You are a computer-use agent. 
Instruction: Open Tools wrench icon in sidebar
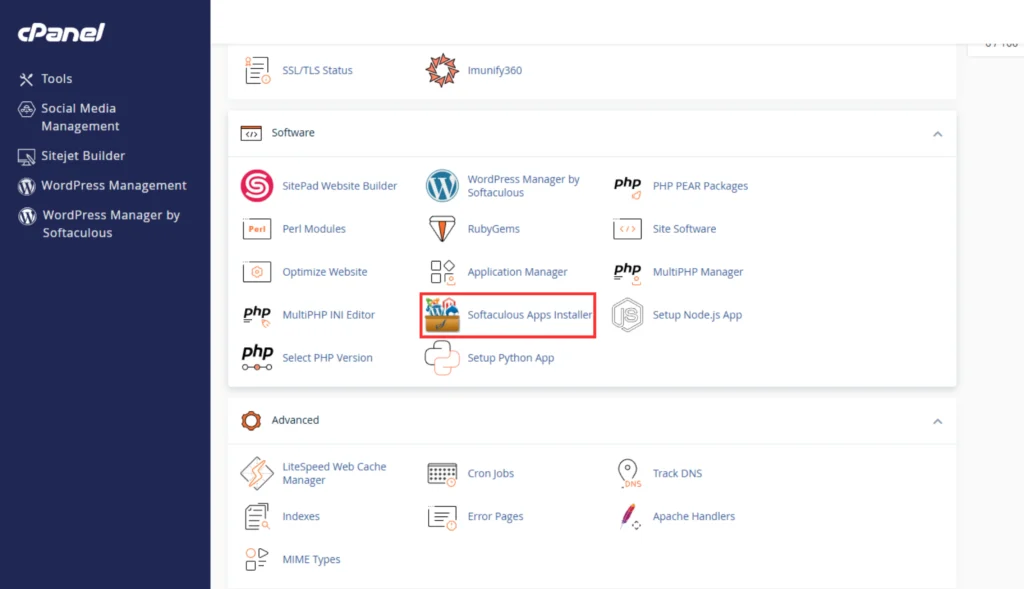tap(26, 79)
